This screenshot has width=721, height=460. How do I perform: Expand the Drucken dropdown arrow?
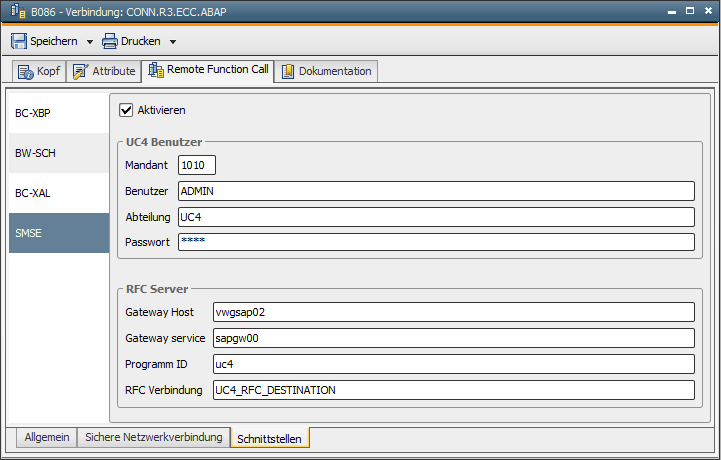[173, 42]
